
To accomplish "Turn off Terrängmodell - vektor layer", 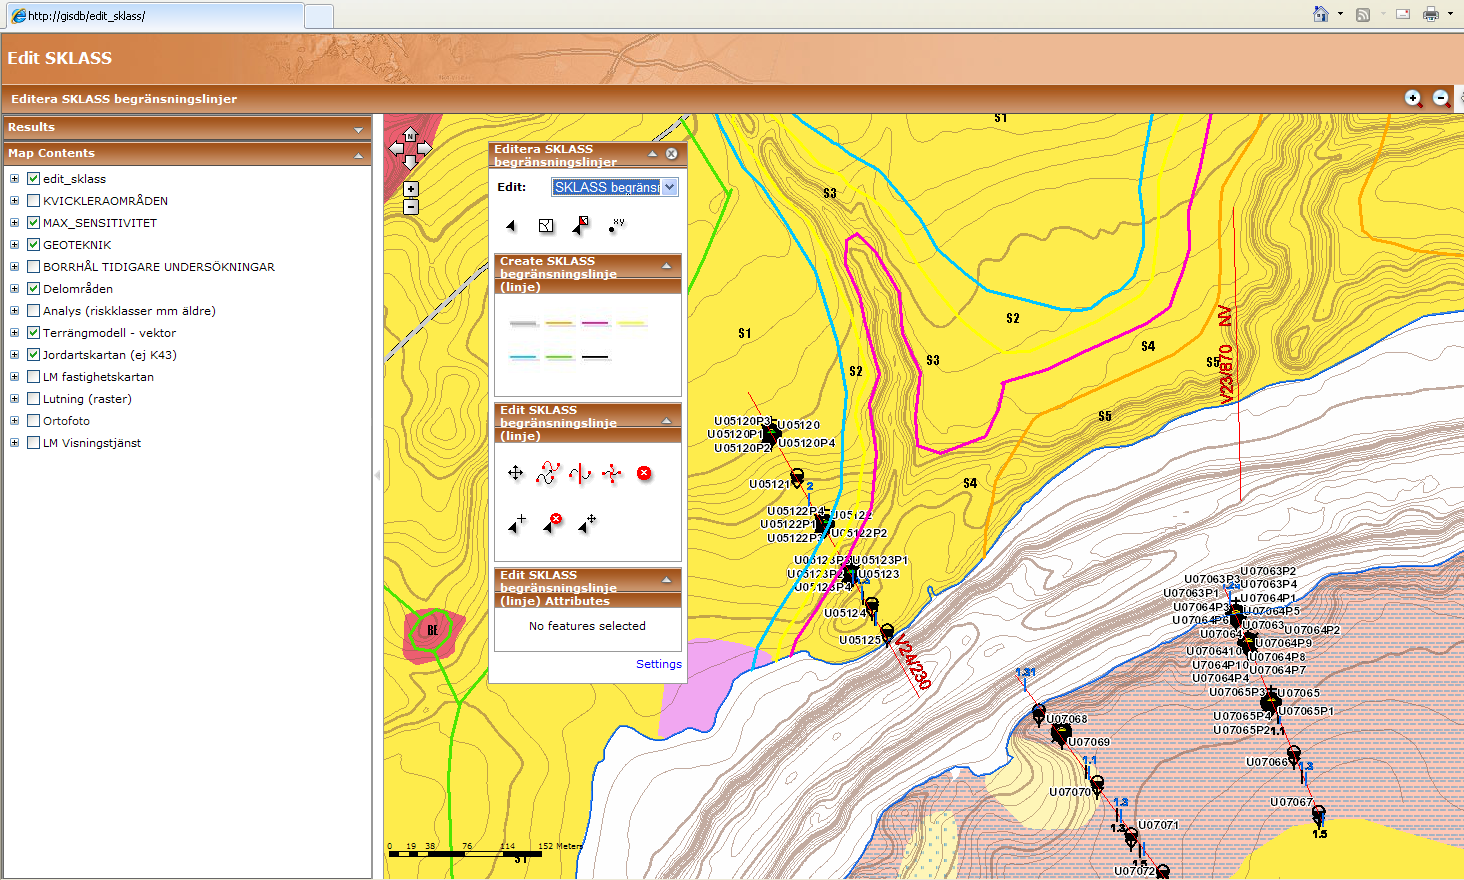I will pos(33,333).
